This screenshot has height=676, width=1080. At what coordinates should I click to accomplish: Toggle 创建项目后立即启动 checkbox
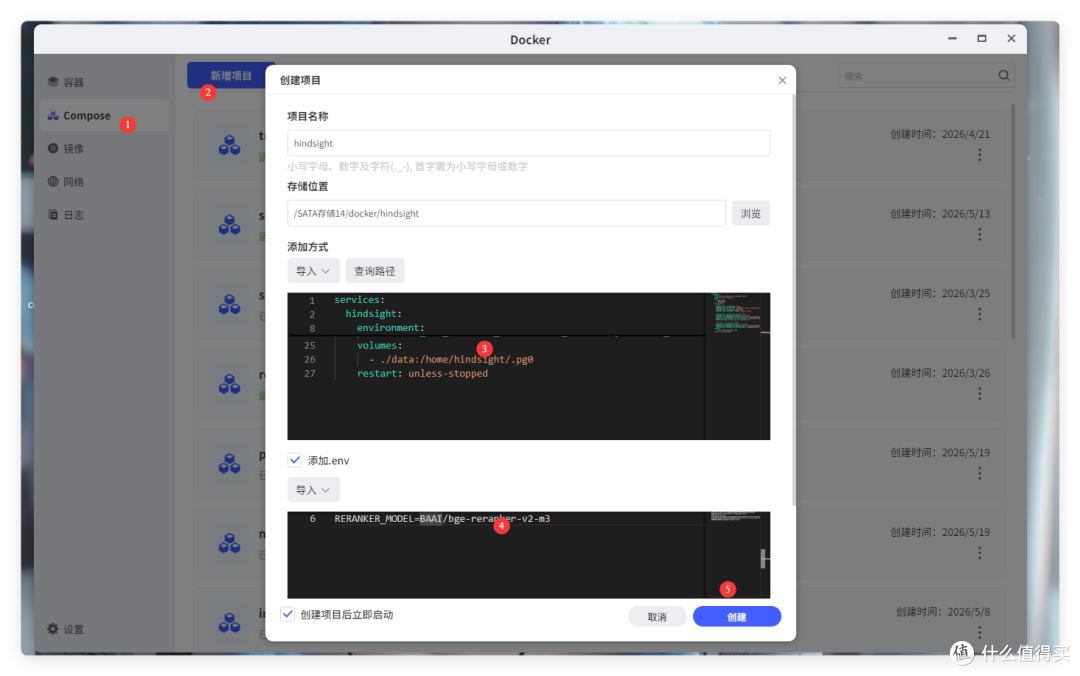(x=288, y=614)
